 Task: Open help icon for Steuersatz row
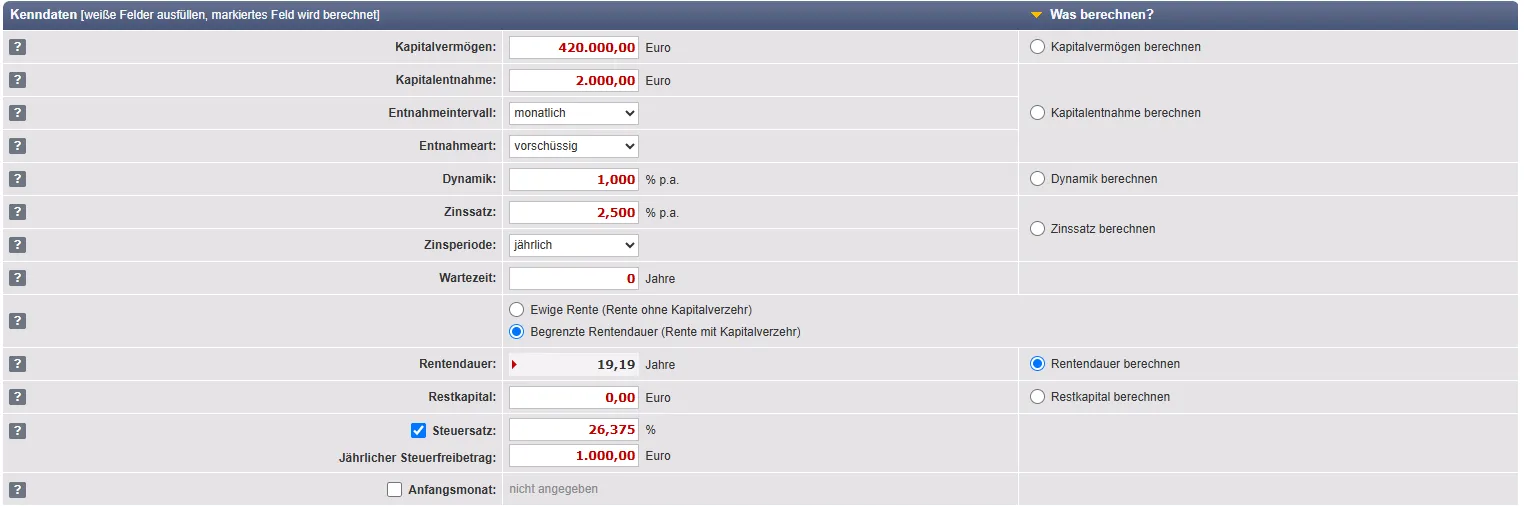pyautogui.click(x=17, y=431)
